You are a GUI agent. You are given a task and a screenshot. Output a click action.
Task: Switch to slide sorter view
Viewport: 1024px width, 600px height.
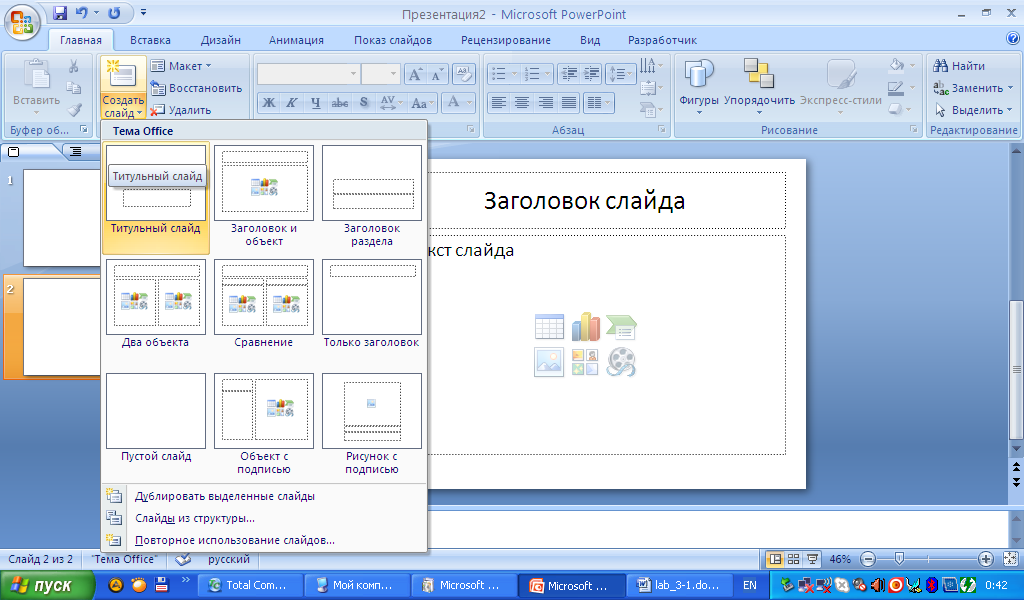pyautogui.click(x=793, y=559)
